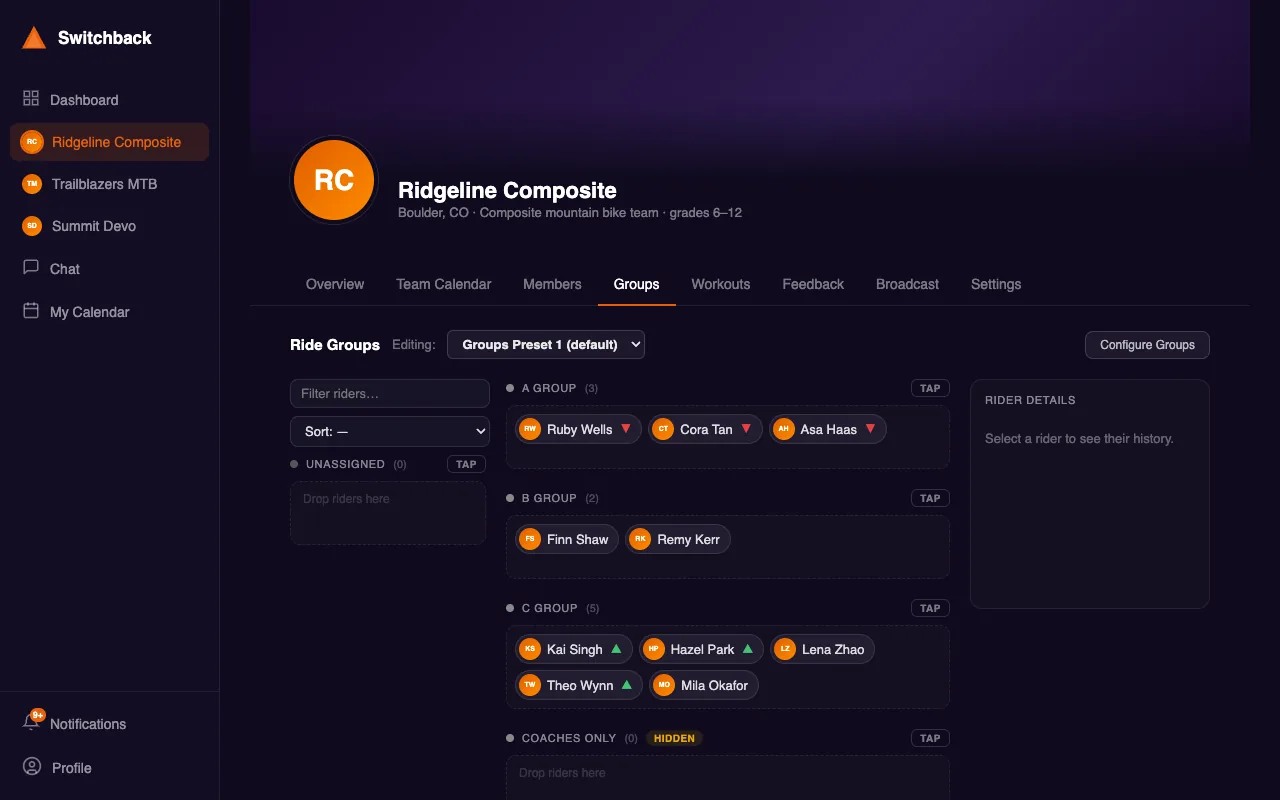Open the Profile user icon

pos(32,767)
